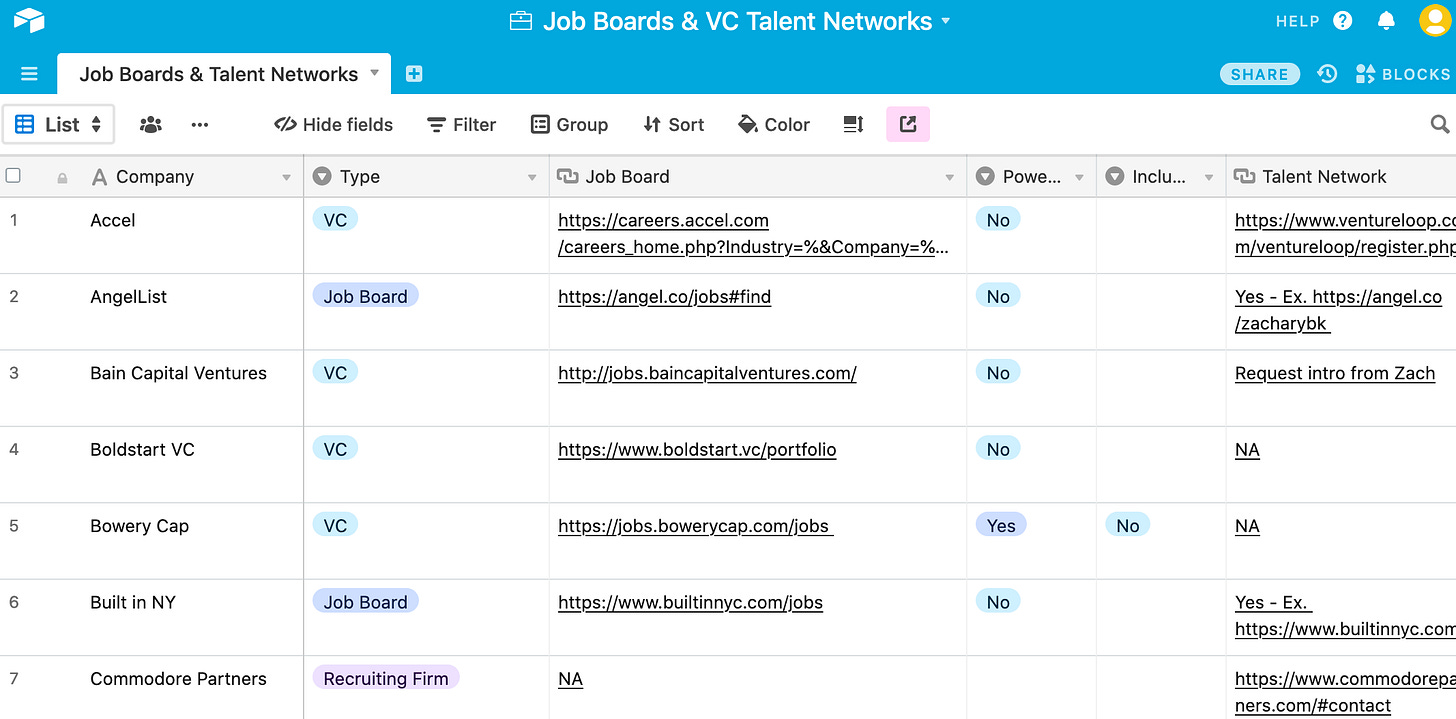Viewport: 1456px width, 719px height.
Task: Open jobs.baincapitalventures.com link
Action: point(707,373)
